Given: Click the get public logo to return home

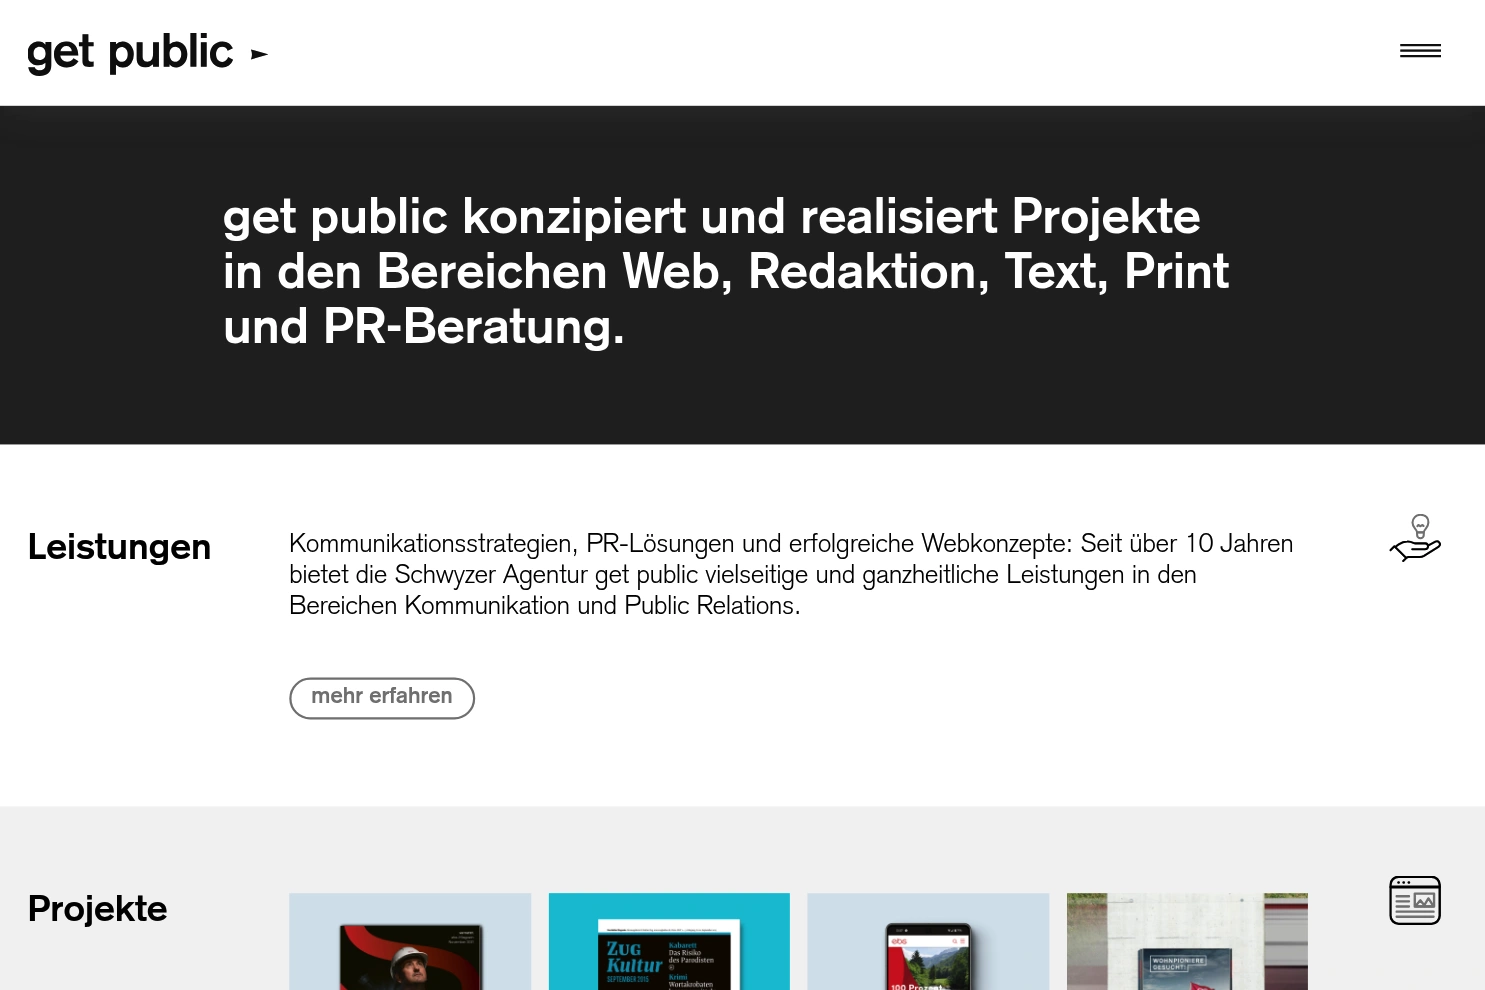Looking at the screenshot, I should click(x=130, y=52).
